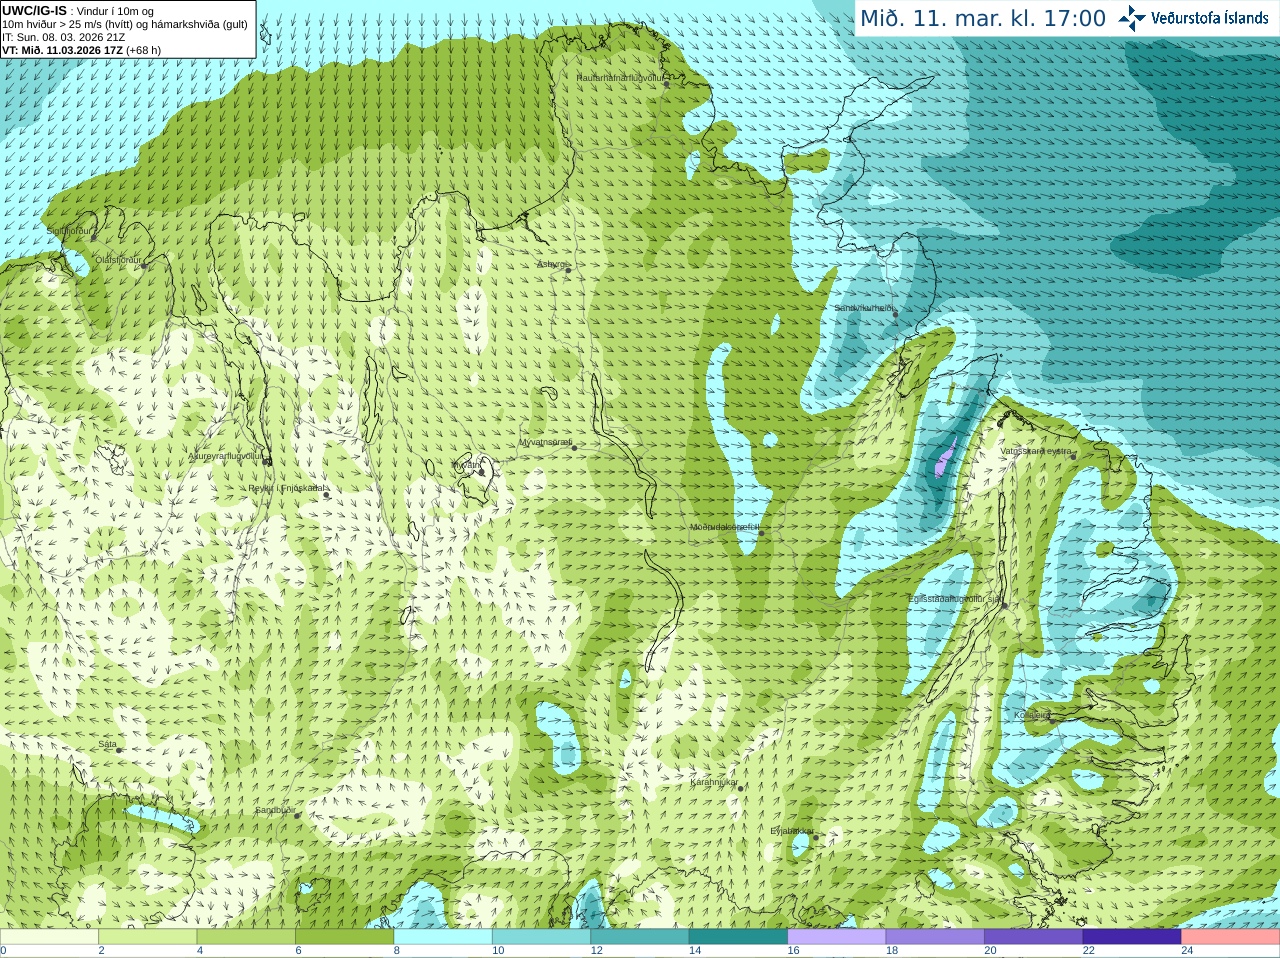Select the 20–22 m/s legend color swatch

click(1034, 937)
